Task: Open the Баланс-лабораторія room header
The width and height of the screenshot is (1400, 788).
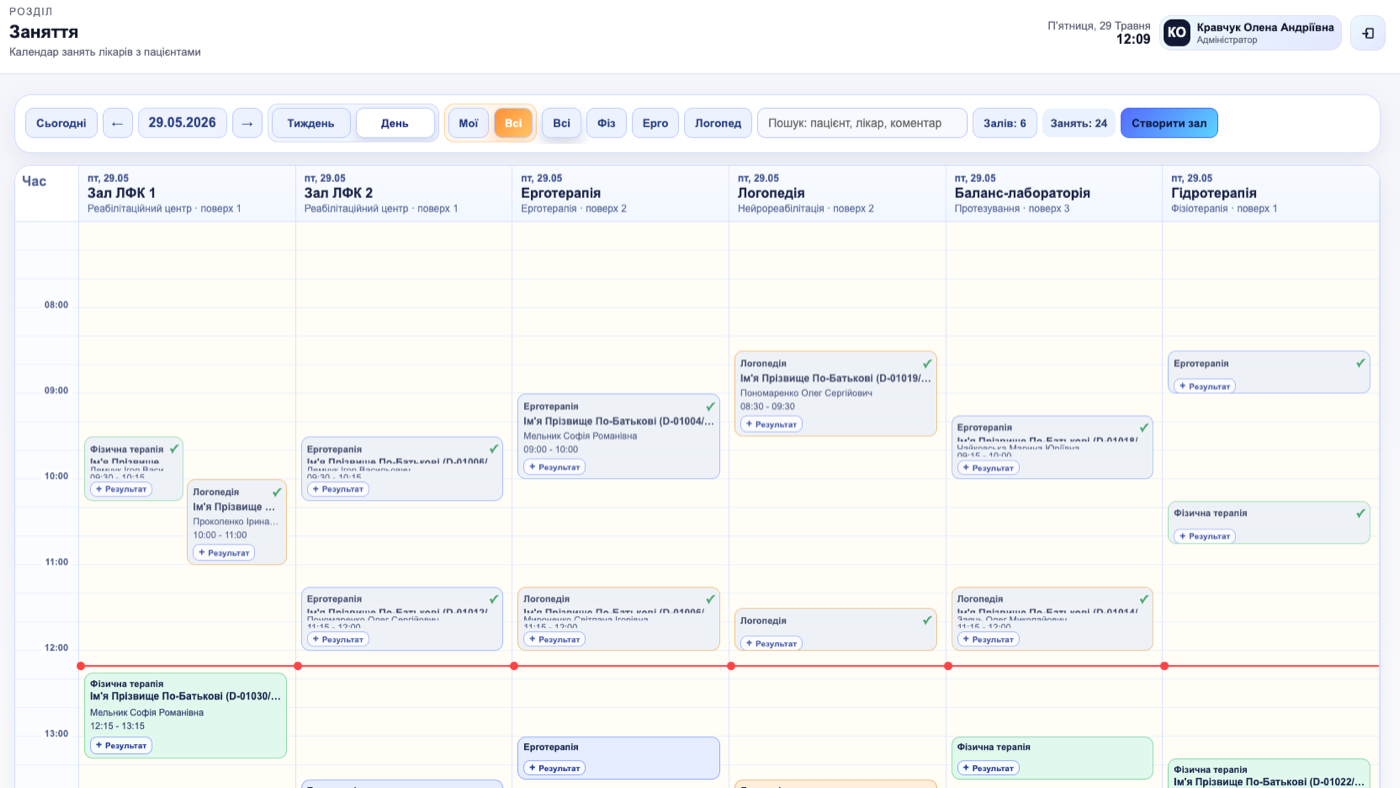Action: pos(1054,193)
